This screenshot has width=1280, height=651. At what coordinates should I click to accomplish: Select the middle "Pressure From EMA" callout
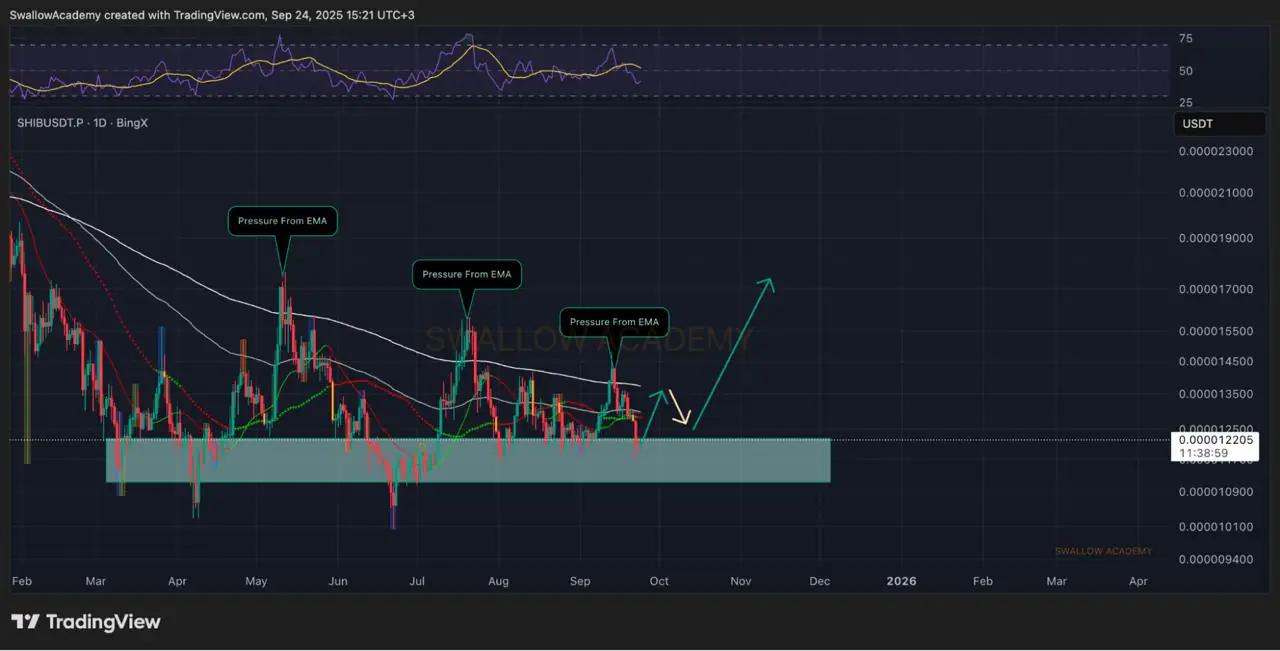click(467, 274)
